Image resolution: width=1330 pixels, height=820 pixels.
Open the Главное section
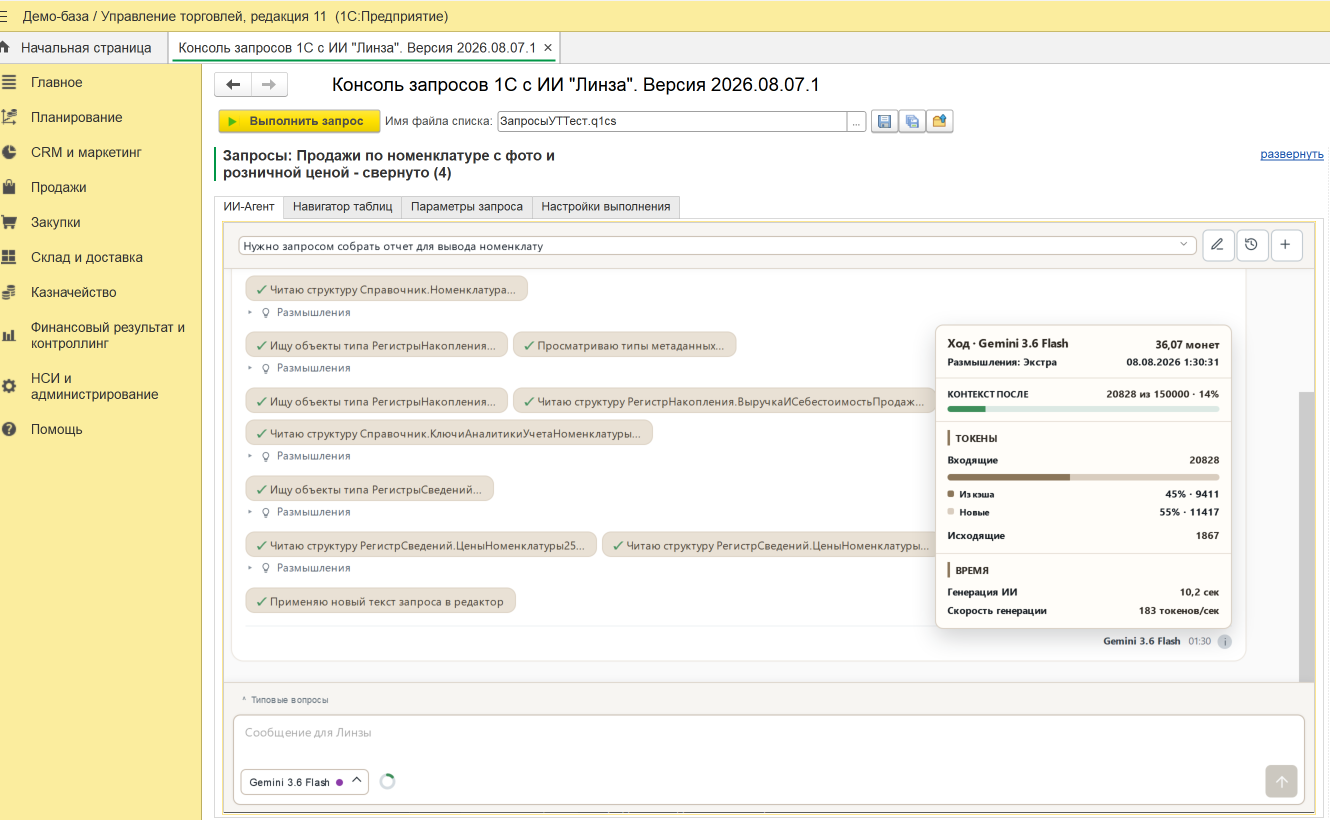coord(56,82)
